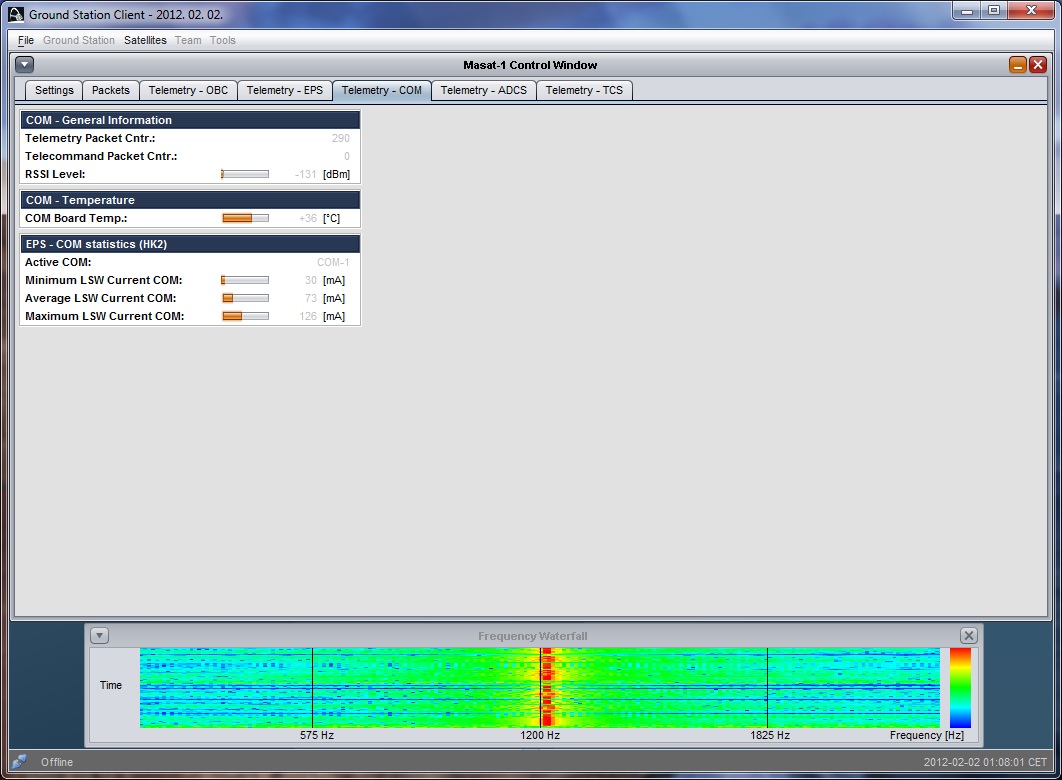This screenshot has height=780, width=1062.
Task: Switch to the Telemetry - EPS tab
Action: [x=284, y=90]
